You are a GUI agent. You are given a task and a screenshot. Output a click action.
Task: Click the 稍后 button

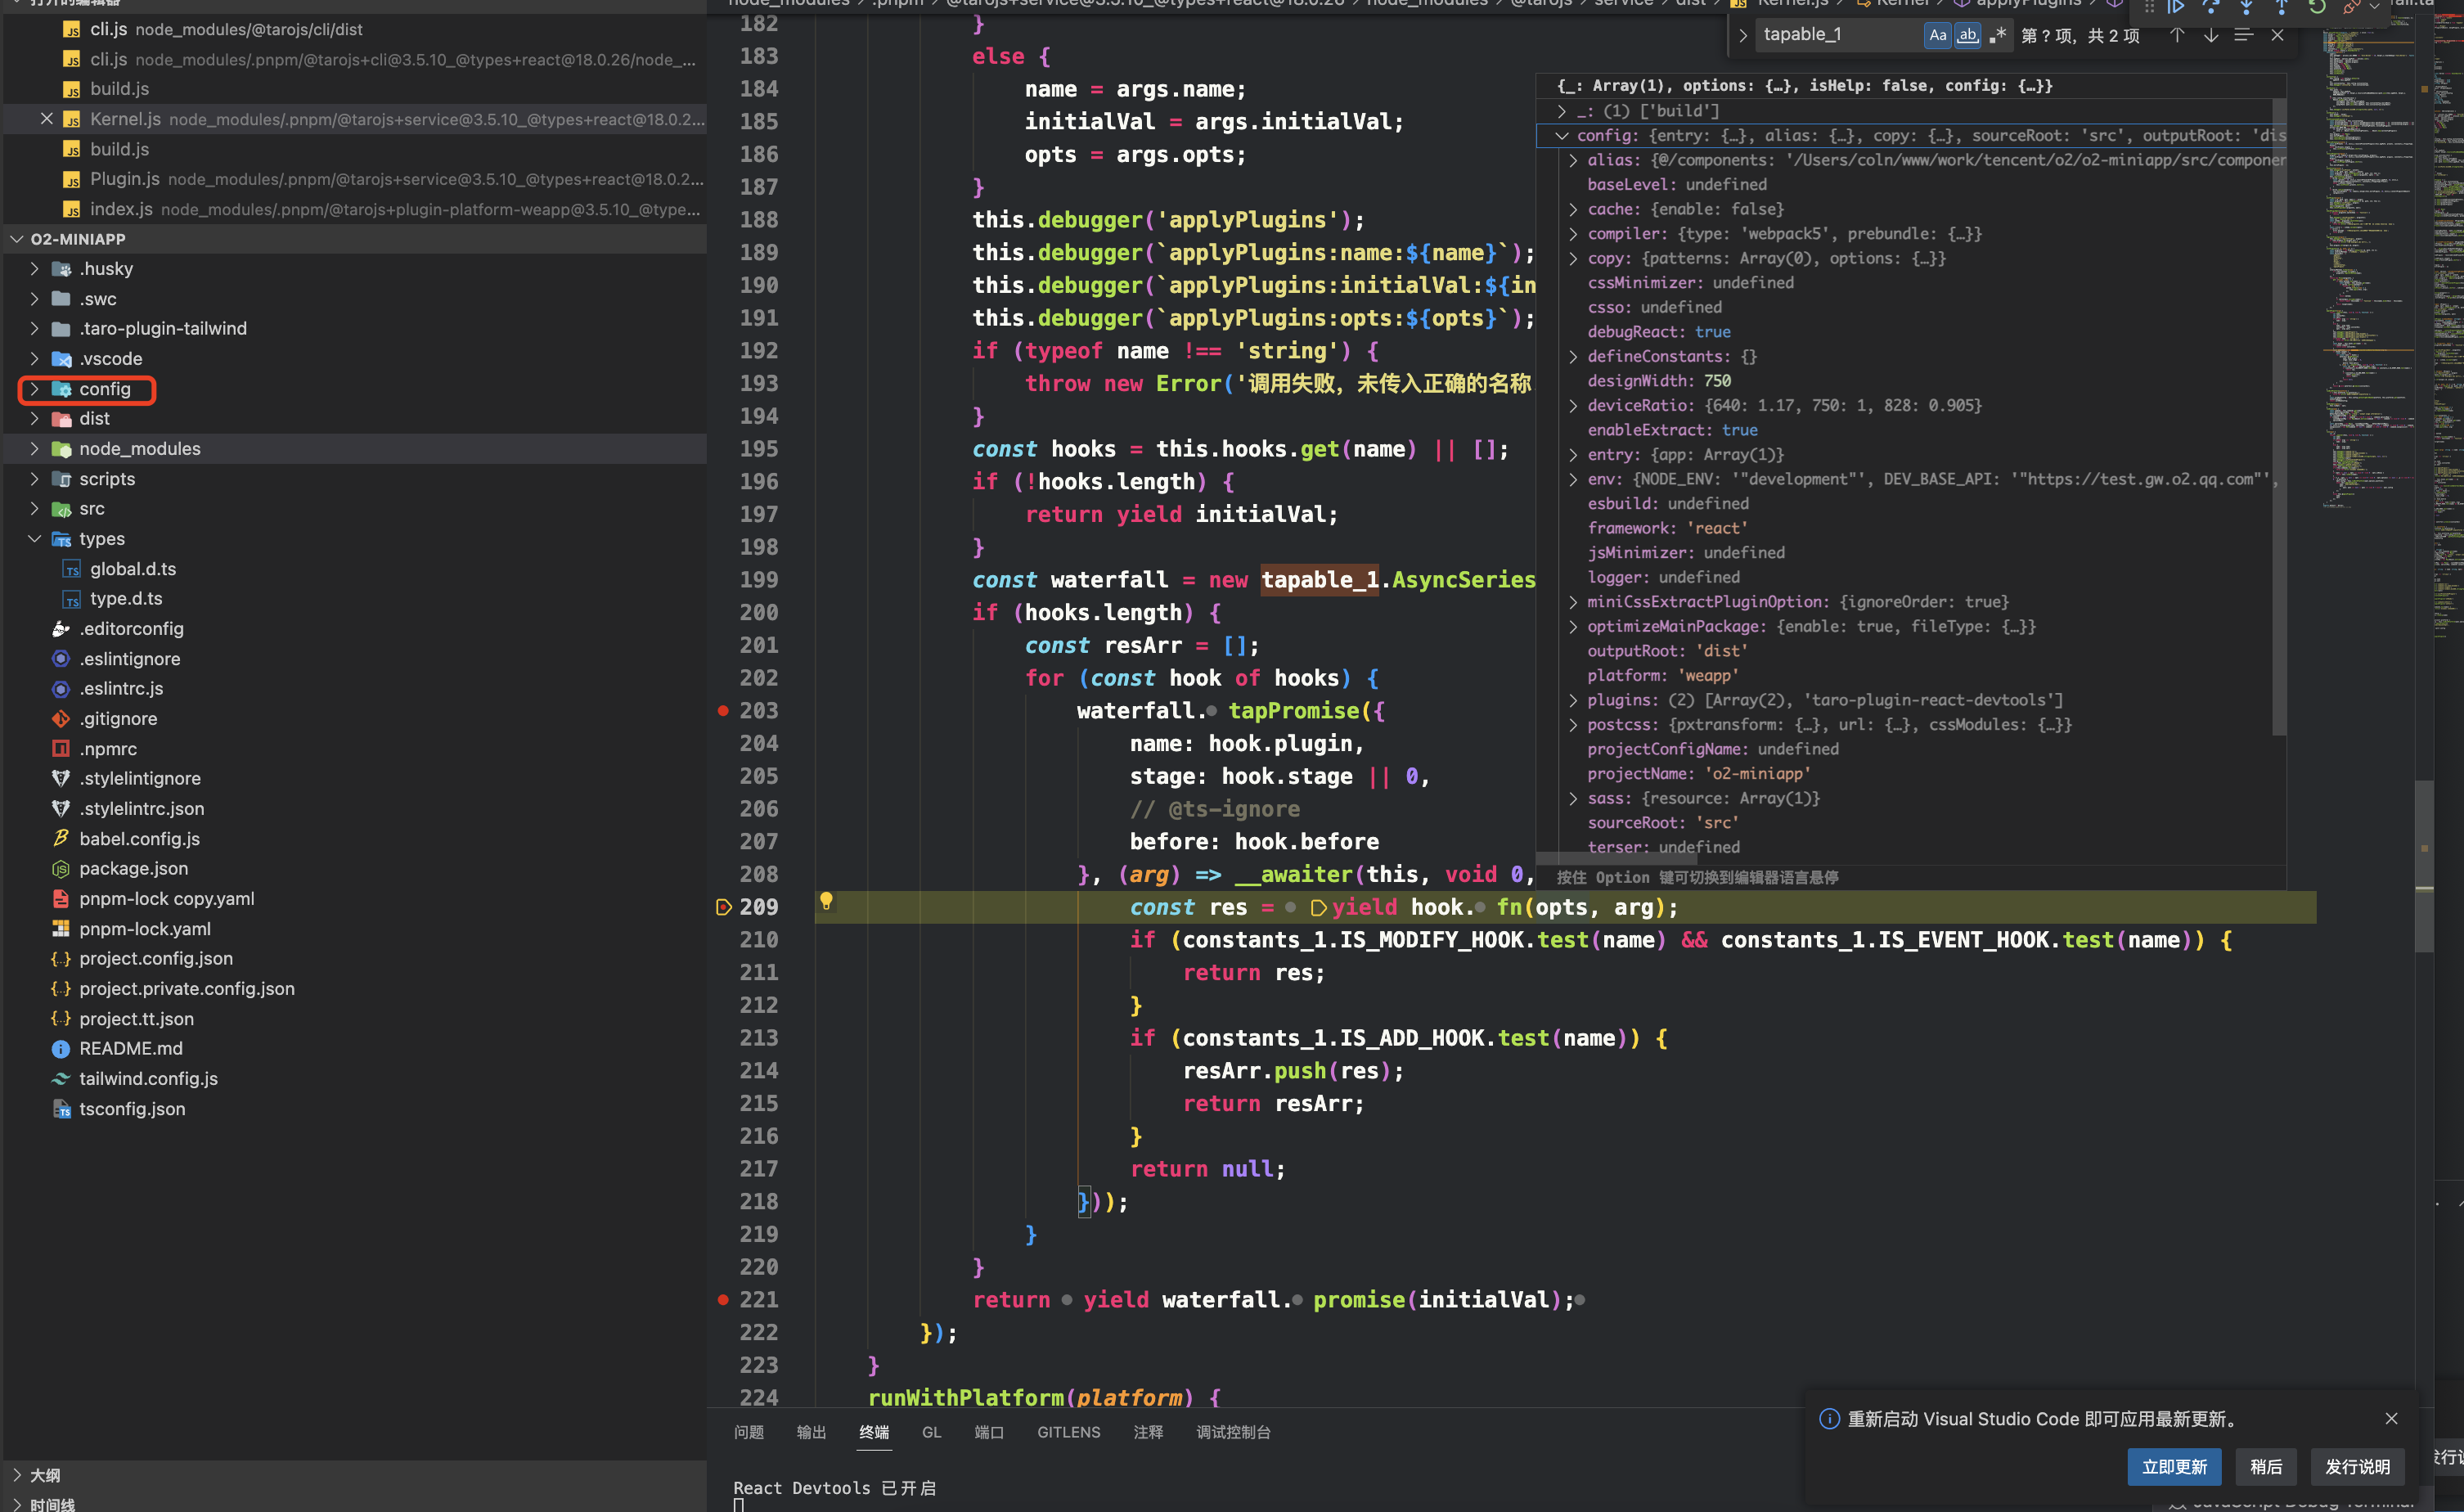(x=2266, y=1467)
